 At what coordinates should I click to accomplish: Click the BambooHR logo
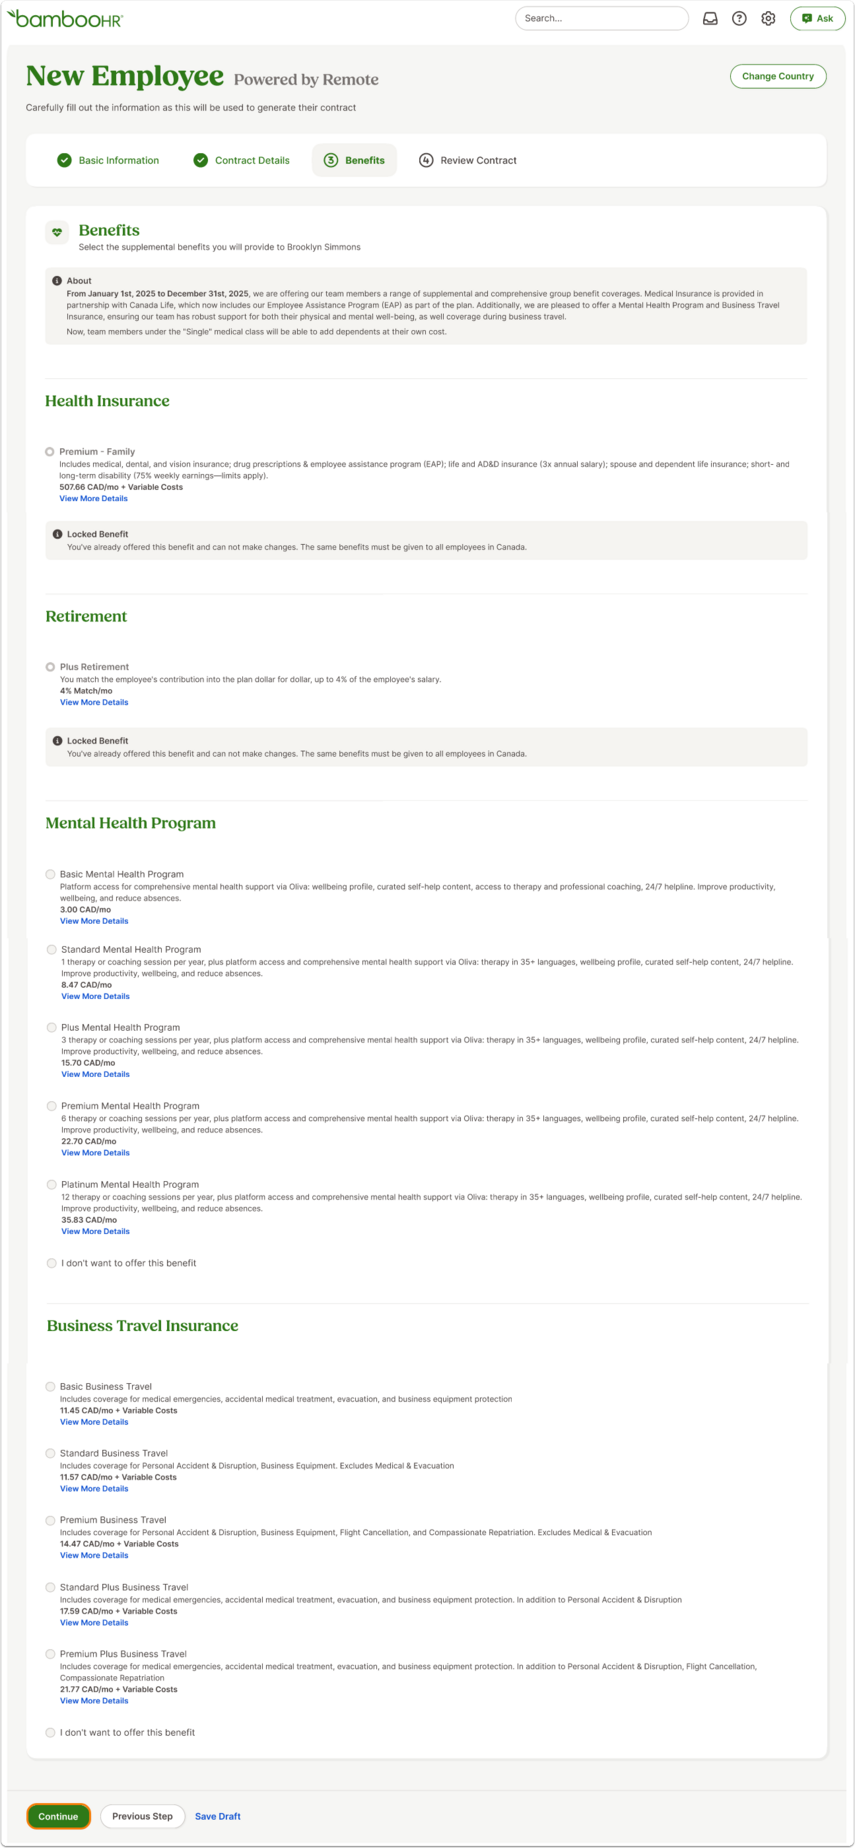pos(65,18)
